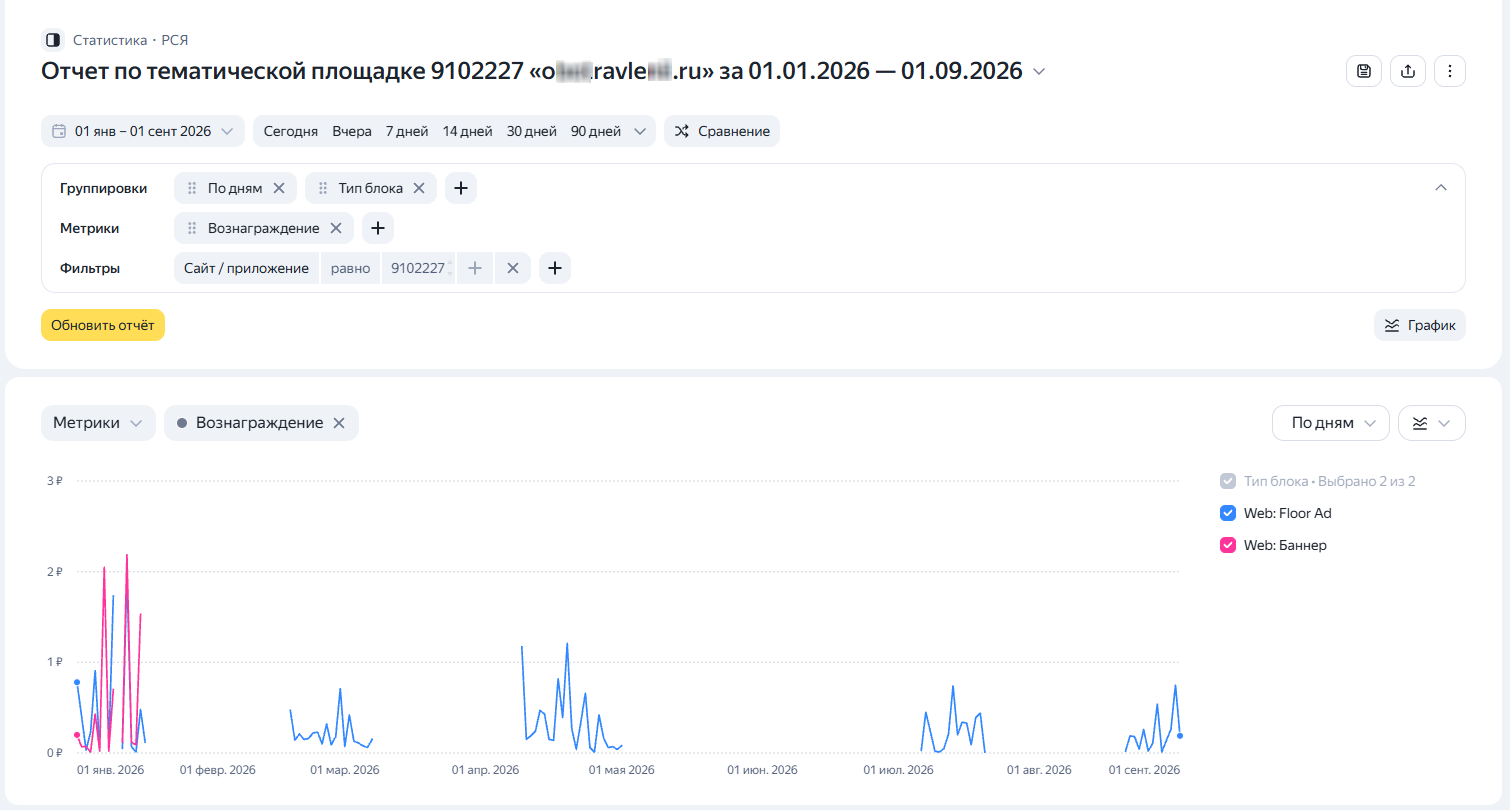
Task: Save report using the floppy disk icon
Action: pos(1364,71)
